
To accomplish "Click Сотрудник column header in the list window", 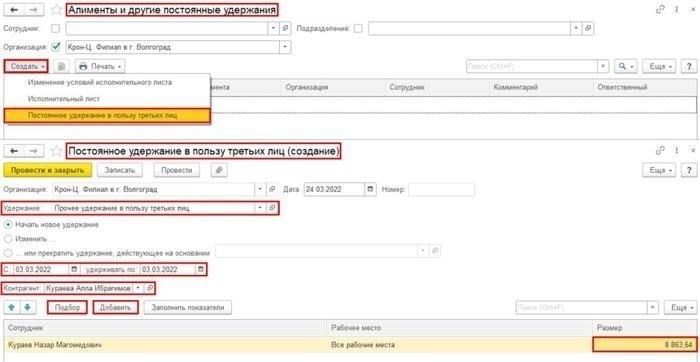I will coord(438,87).
